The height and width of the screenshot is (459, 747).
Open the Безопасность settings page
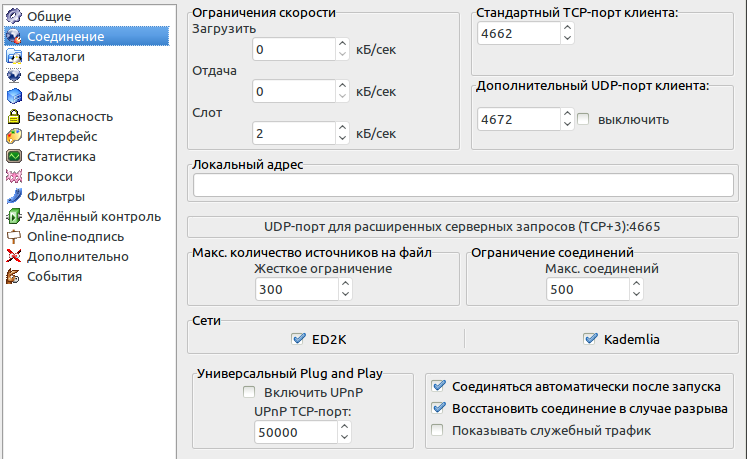[70, 116]
